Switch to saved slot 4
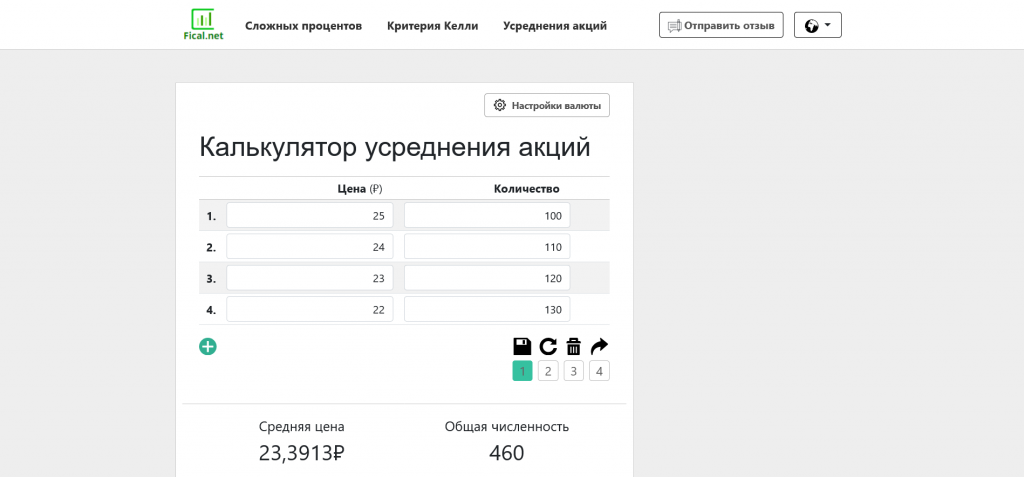The height and width of the screenshot is (477, 1024). pyautogui.click(x=599, y=371)
